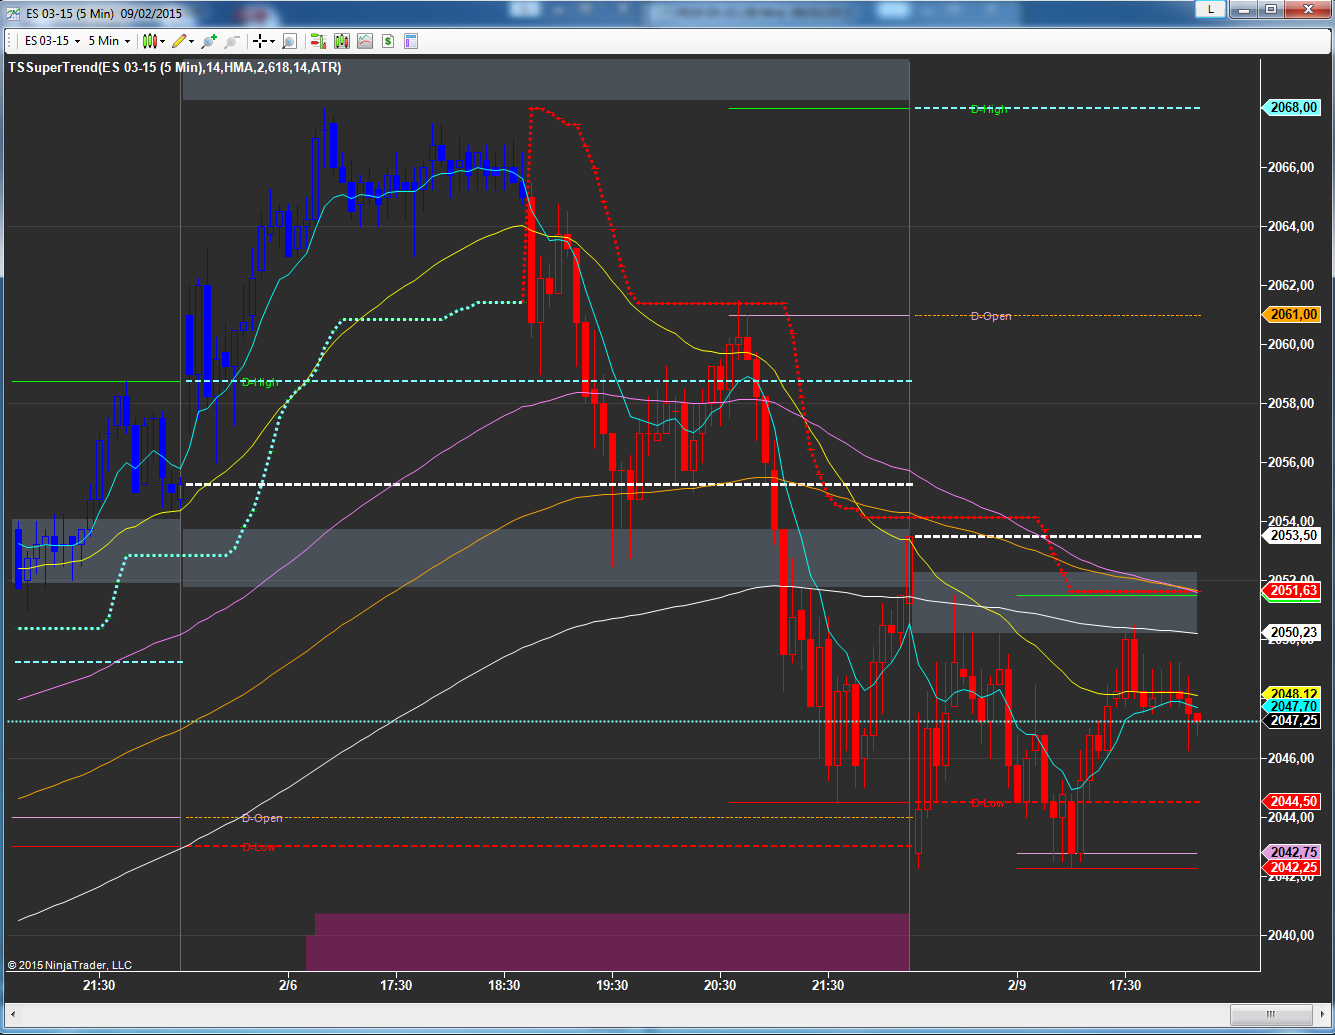Click the 2042,75 price marker

1292,852
